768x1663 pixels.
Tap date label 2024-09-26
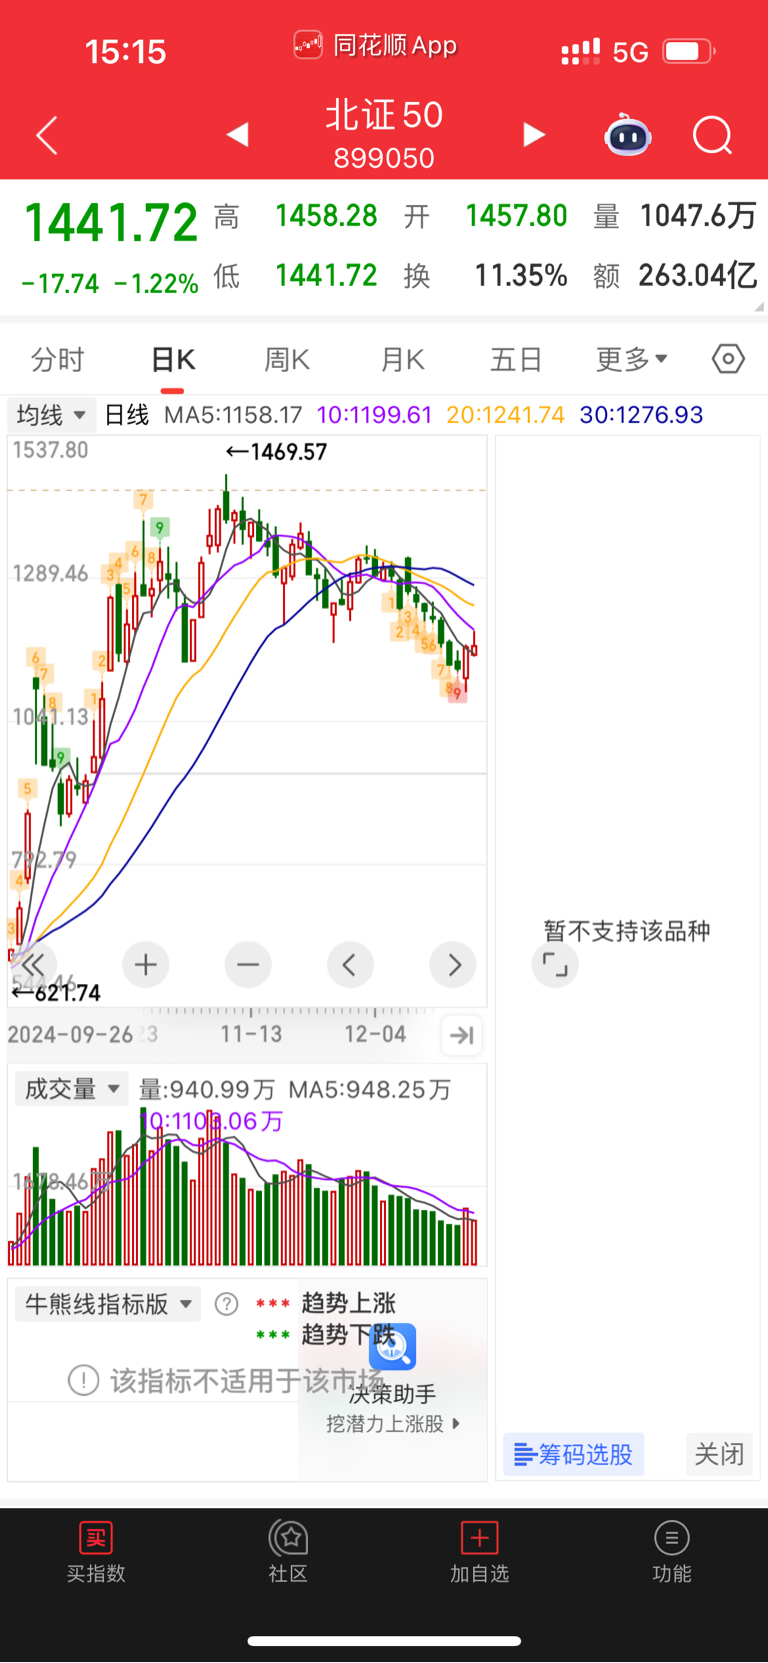pos(70,1035)
